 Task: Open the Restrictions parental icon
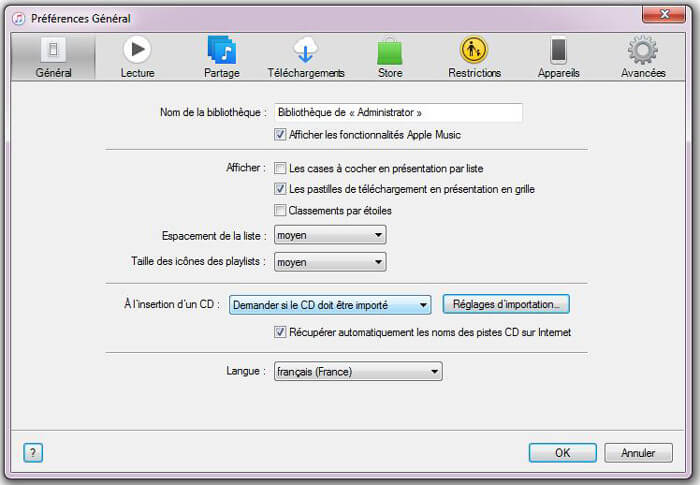pos(474,50)
